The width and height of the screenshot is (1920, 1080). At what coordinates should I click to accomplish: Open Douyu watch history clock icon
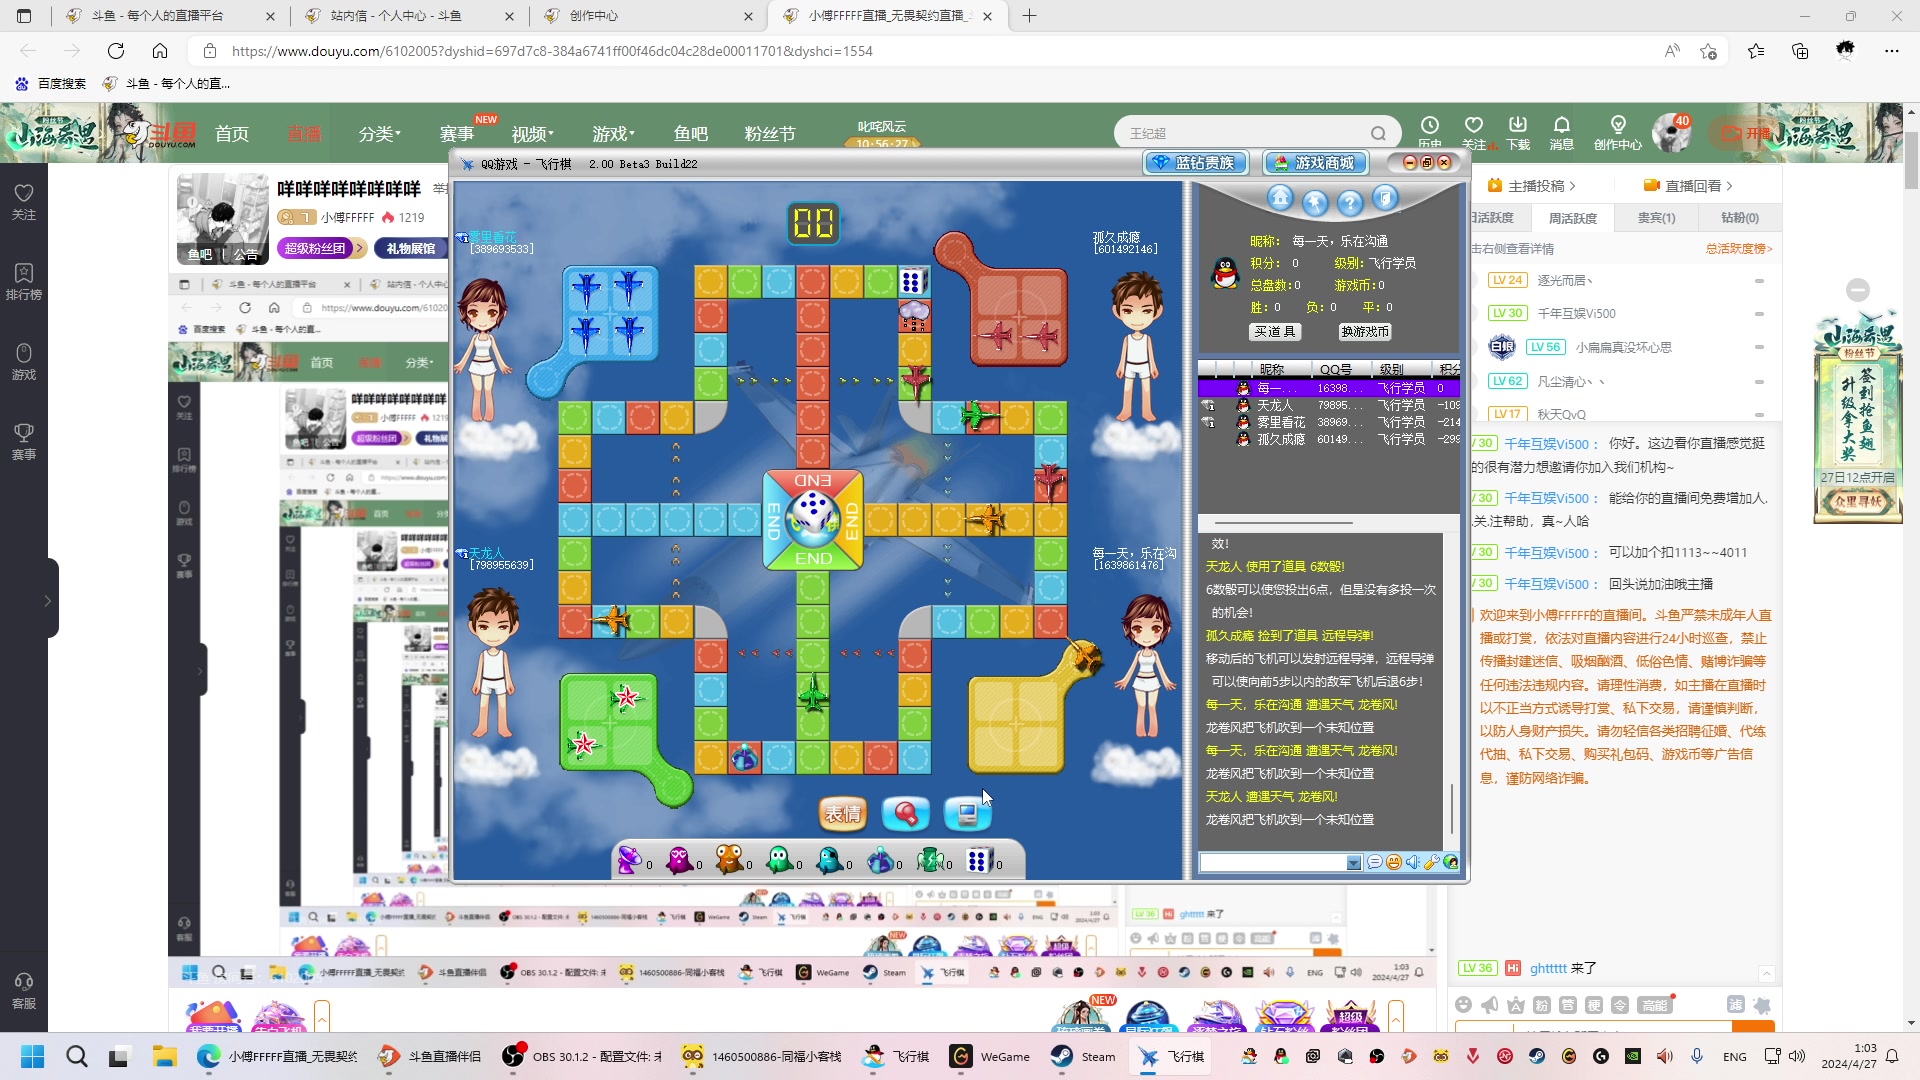(x=1430, y=126)
